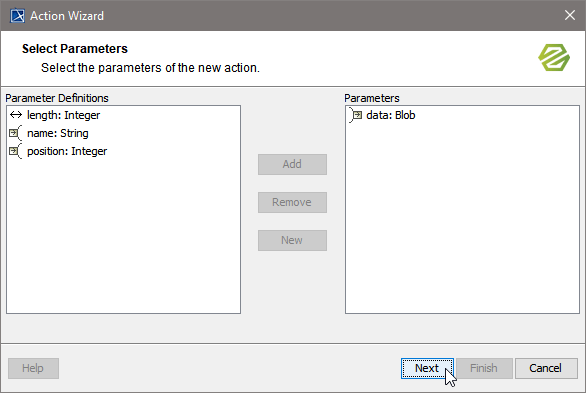The height and width of the screenshot is (393, 586).
Task: Click the input pin icon next to position
Action: [15, 151]
